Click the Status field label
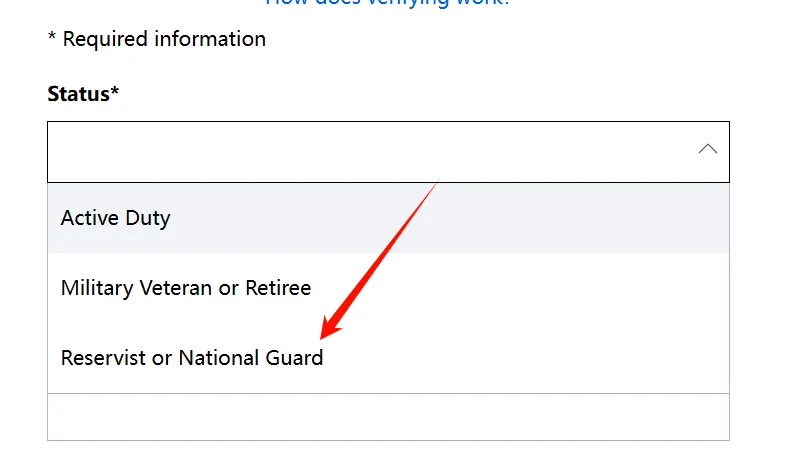 point(78,94)
